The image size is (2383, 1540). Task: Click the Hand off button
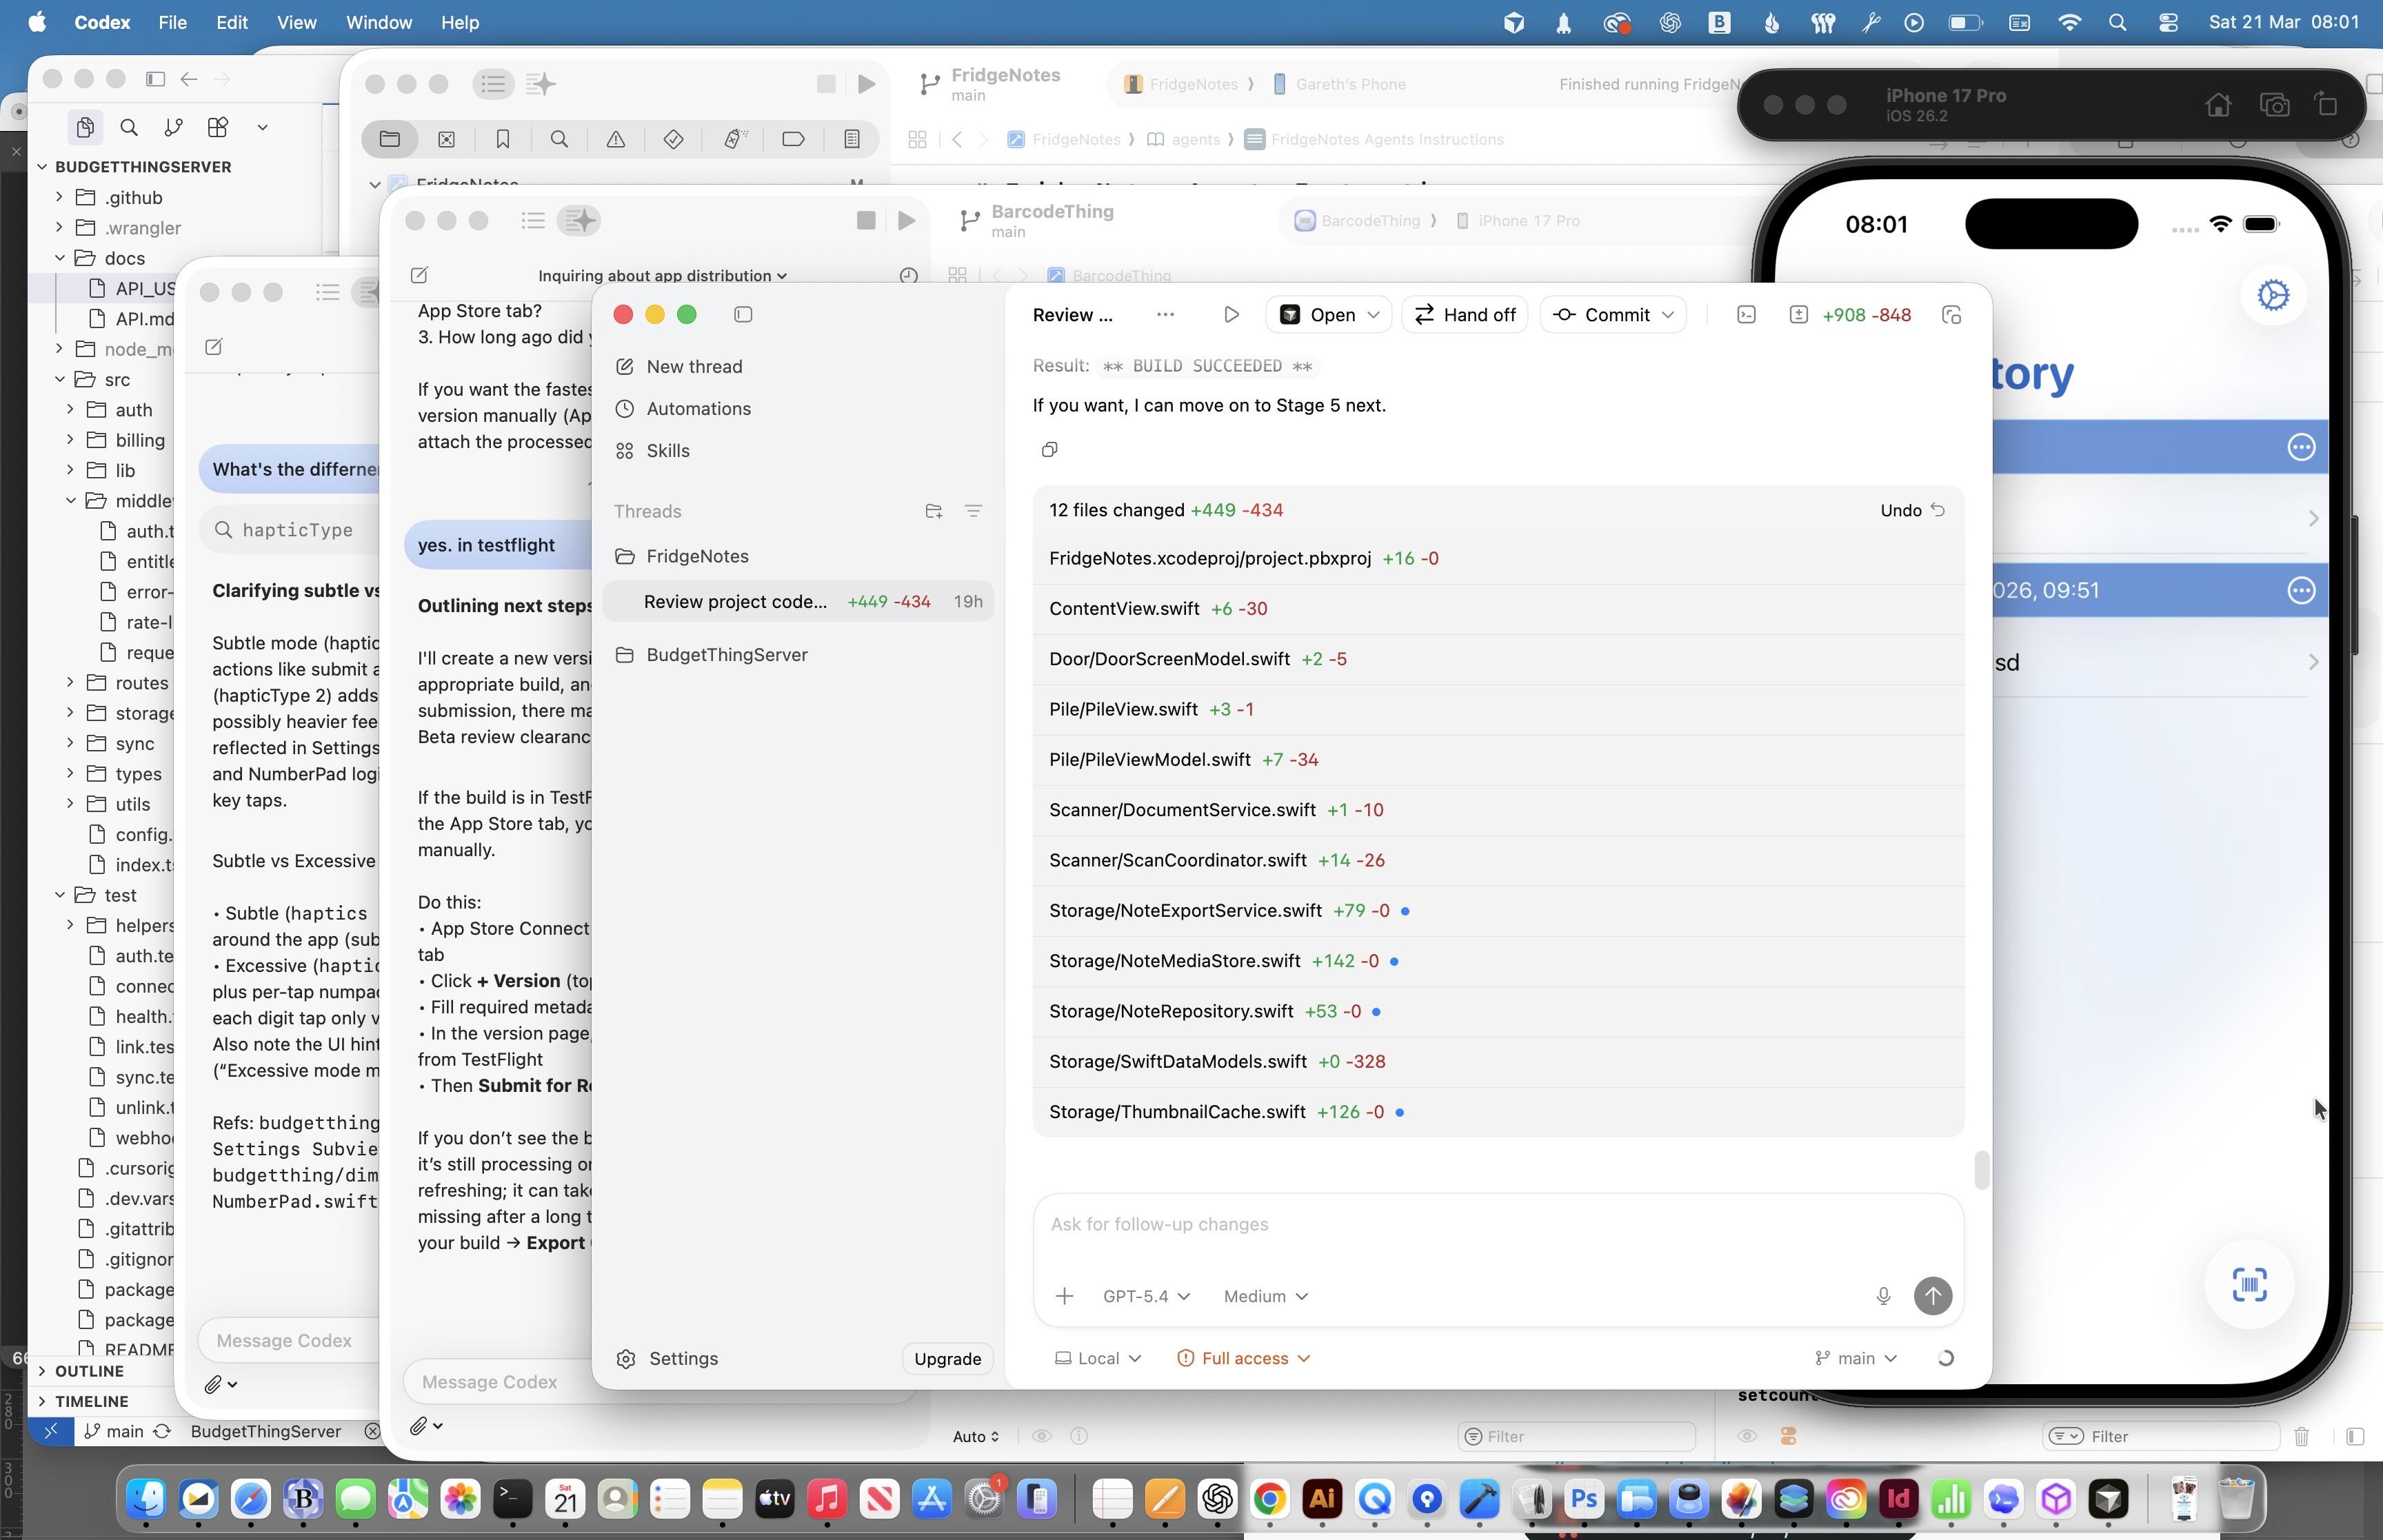1465,315
